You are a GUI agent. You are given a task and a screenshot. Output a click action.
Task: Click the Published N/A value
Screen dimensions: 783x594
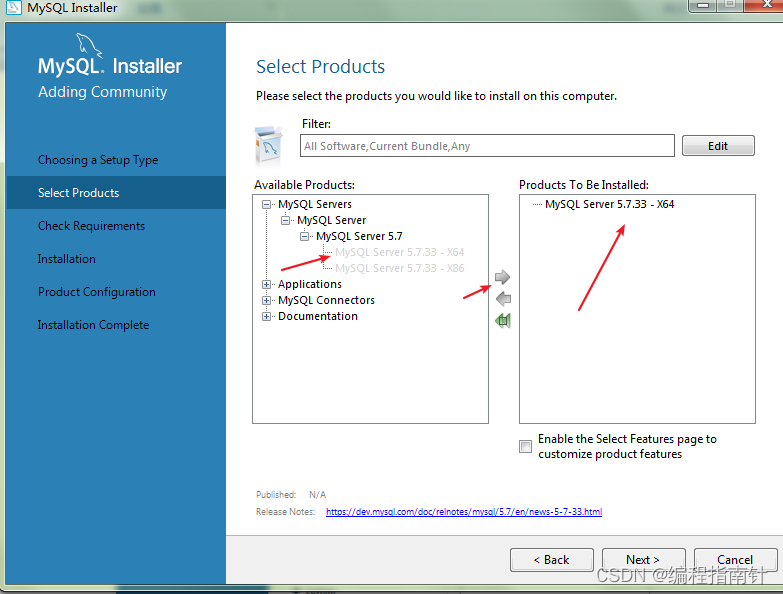[x=318, y=495]
